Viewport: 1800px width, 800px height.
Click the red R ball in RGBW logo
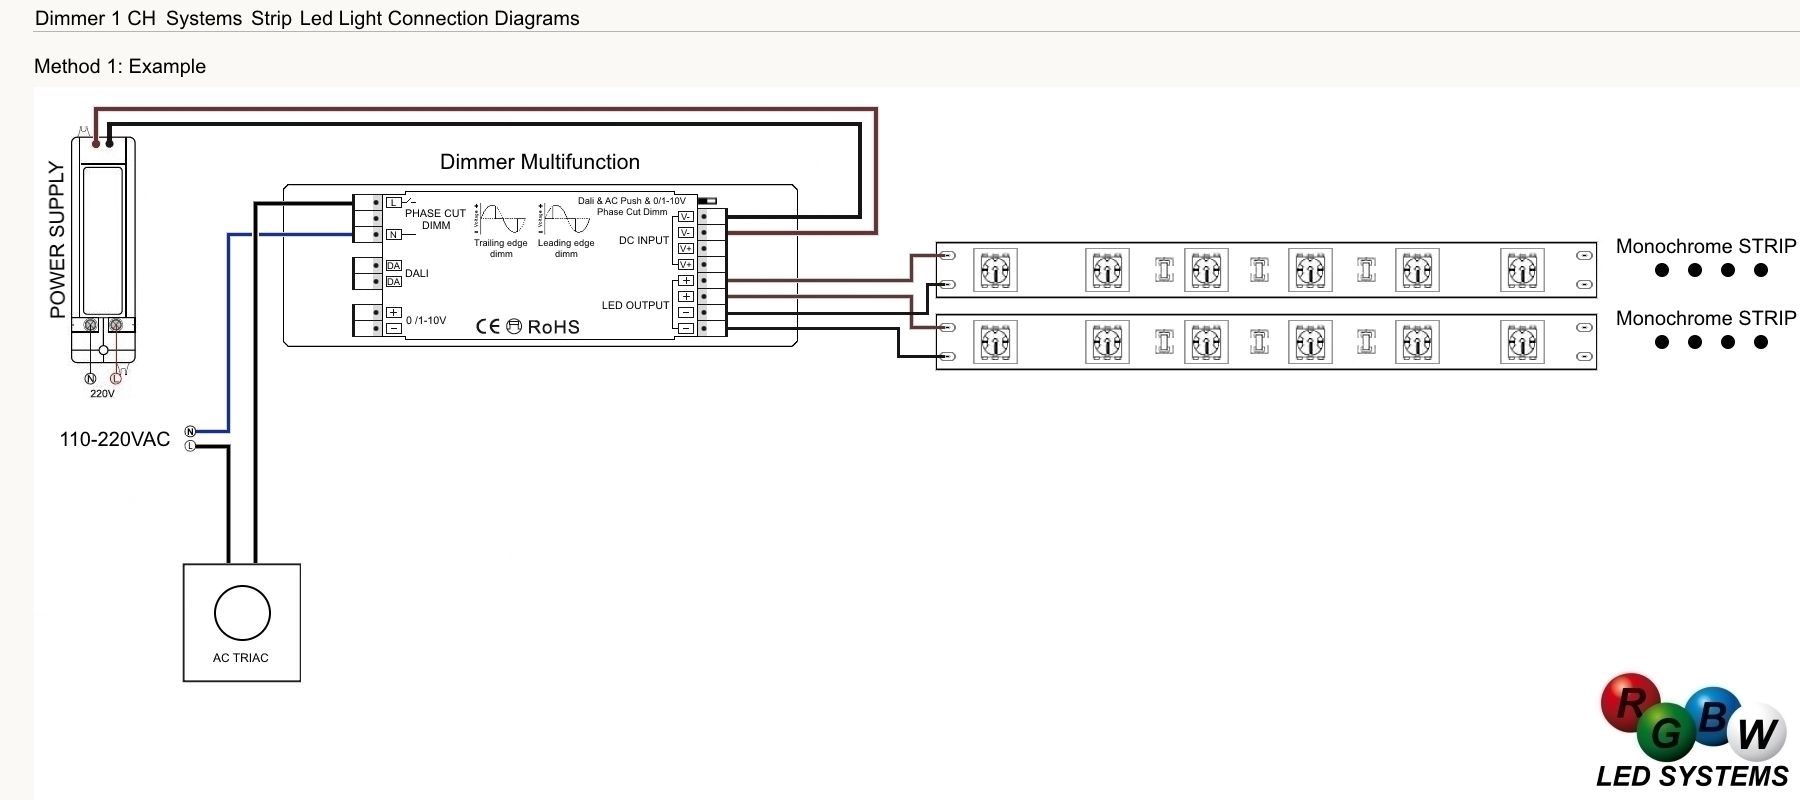click(1630, 701)
